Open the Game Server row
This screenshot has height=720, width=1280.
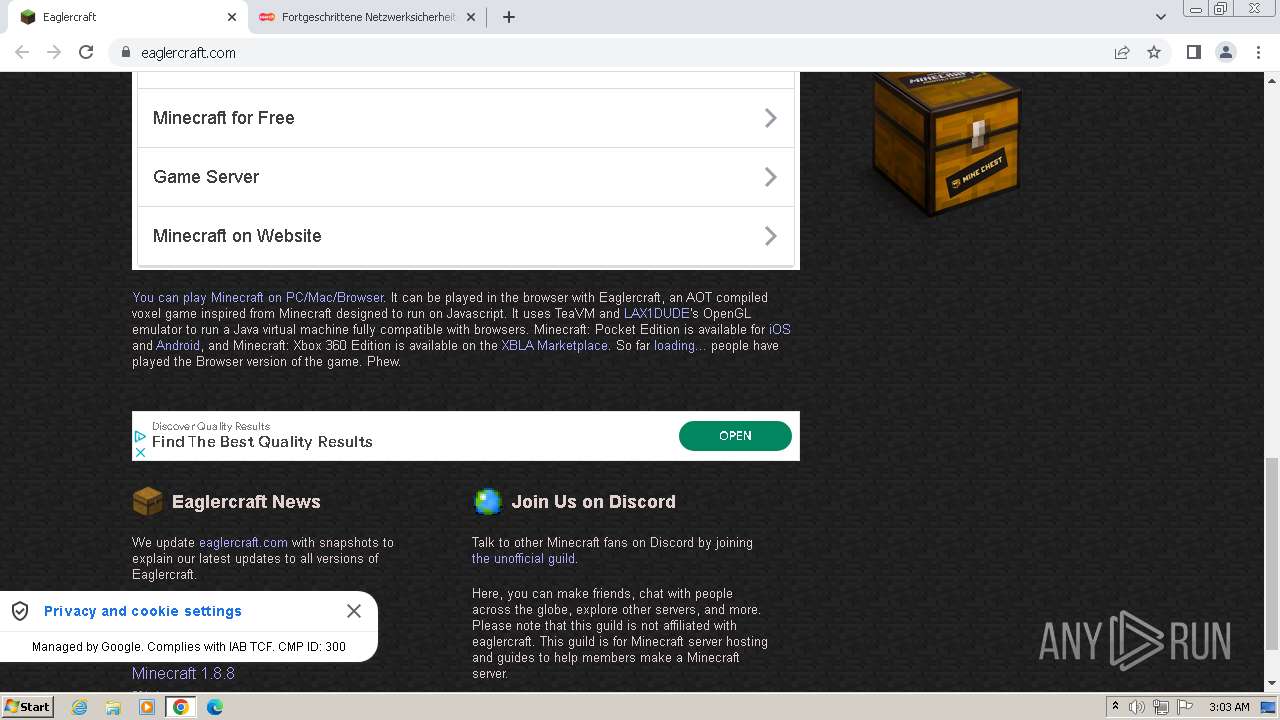[465, 177]
